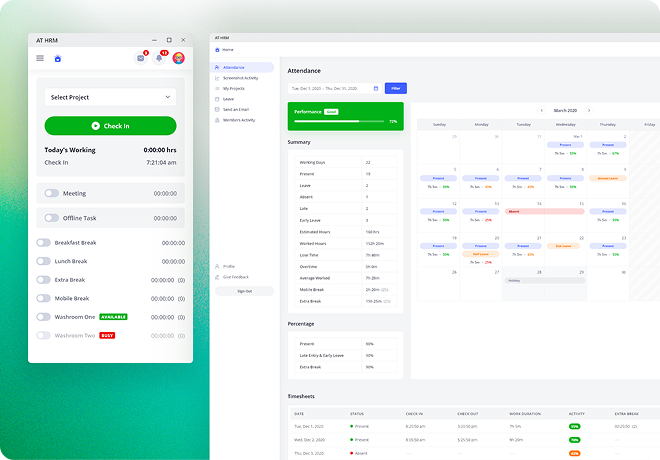Turn on the Extra Break toggle
Screen dimensions: 660x460
pyautogui.click(x=43, y=280)
